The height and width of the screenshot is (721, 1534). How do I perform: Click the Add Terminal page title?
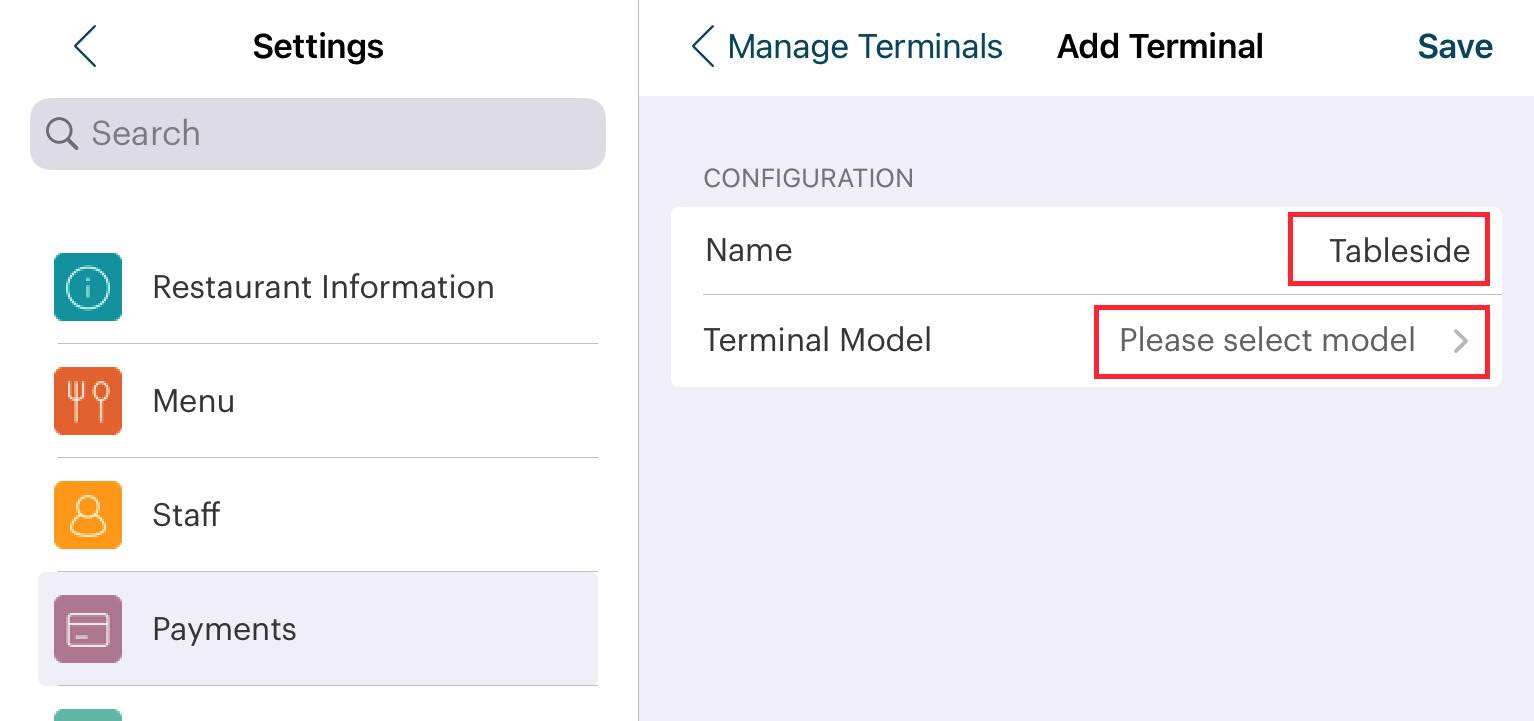pos(1160,47)
